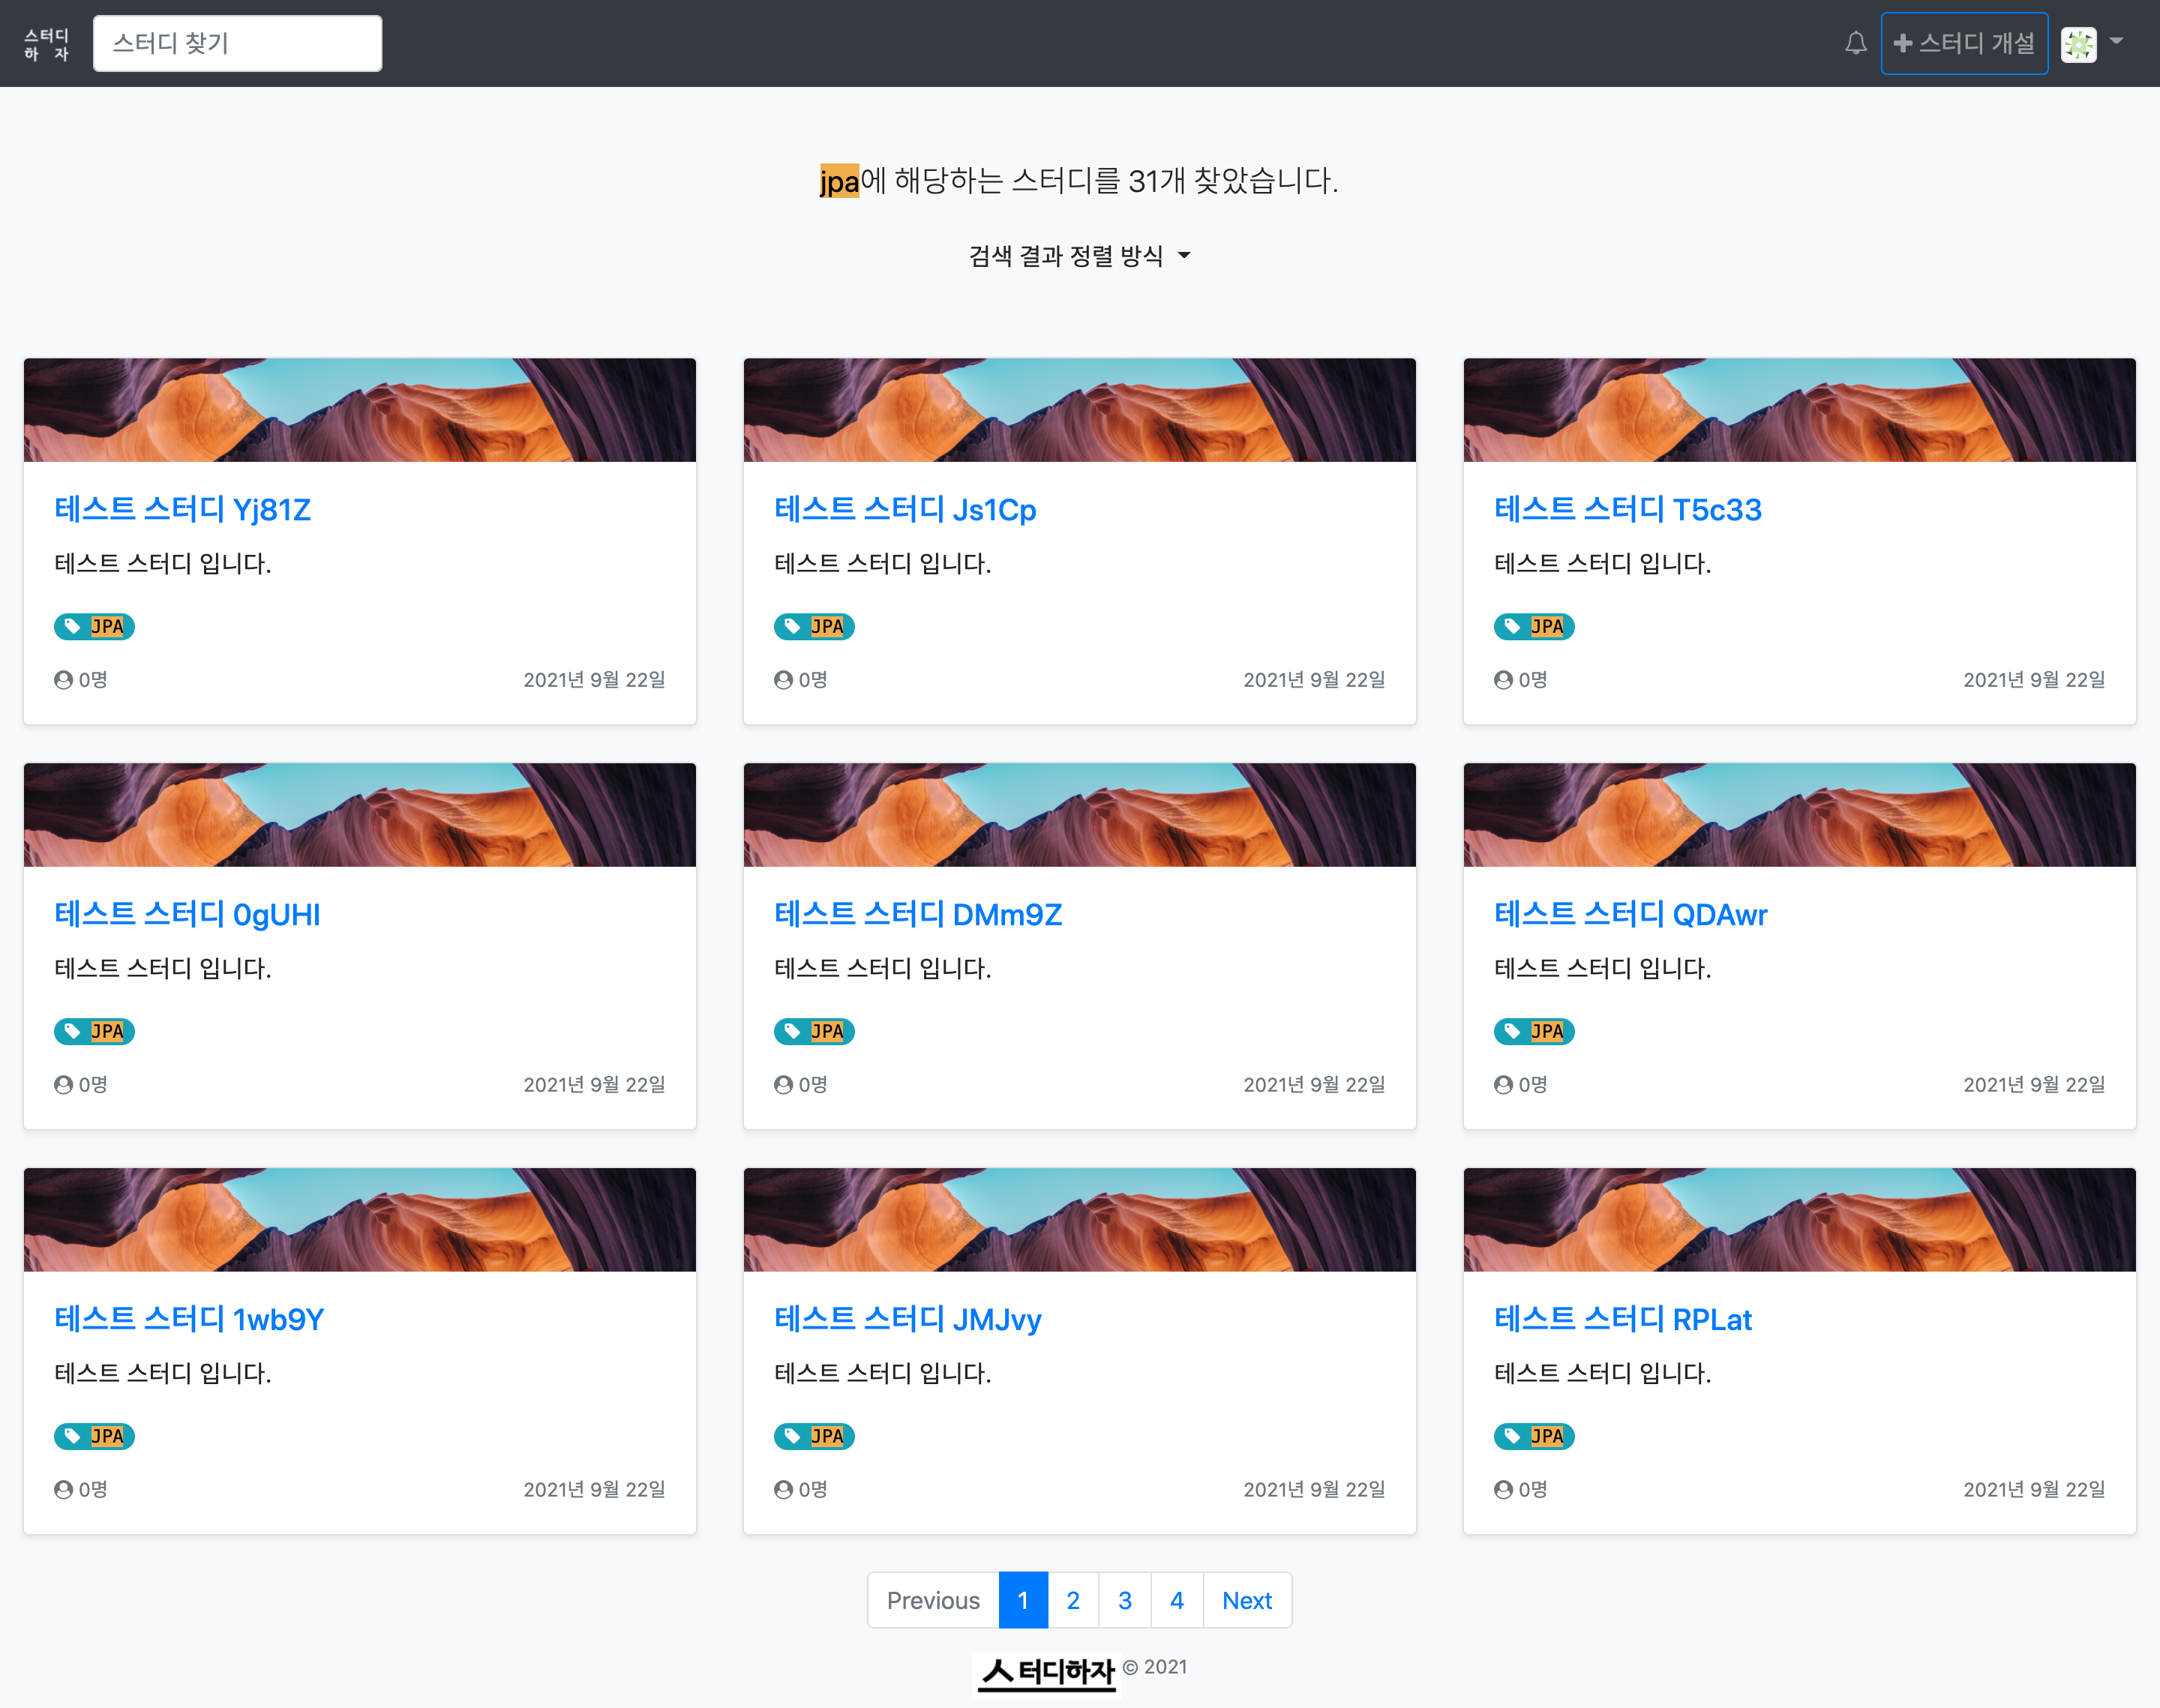Go to page 2
This screenshot has height=1708, width=2160.
[x=1073, y=1600]
